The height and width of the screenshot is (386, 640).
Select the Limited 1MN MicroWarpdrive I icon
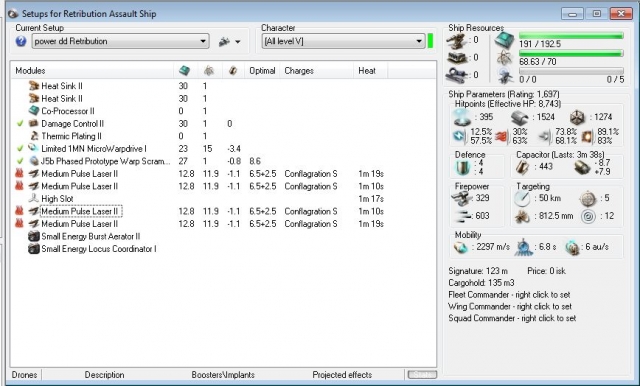click(33, 149)
